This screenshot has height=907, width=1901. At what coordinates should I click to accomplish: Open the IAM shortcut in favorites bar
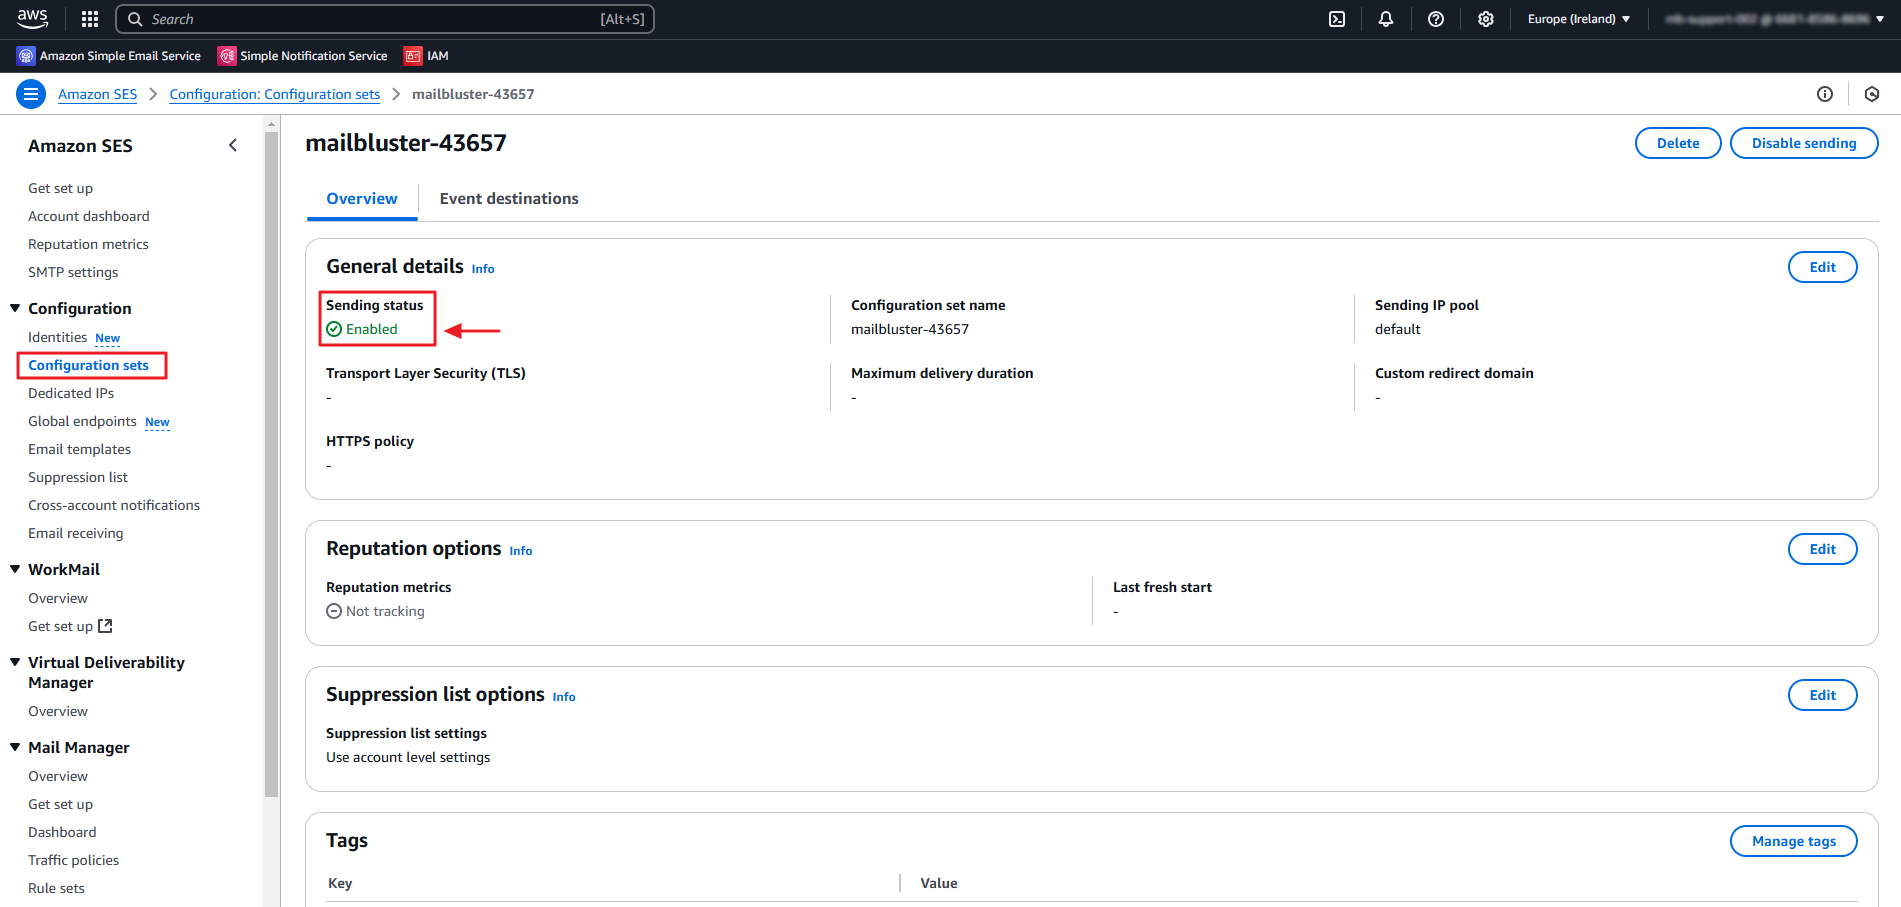point(427,56)
